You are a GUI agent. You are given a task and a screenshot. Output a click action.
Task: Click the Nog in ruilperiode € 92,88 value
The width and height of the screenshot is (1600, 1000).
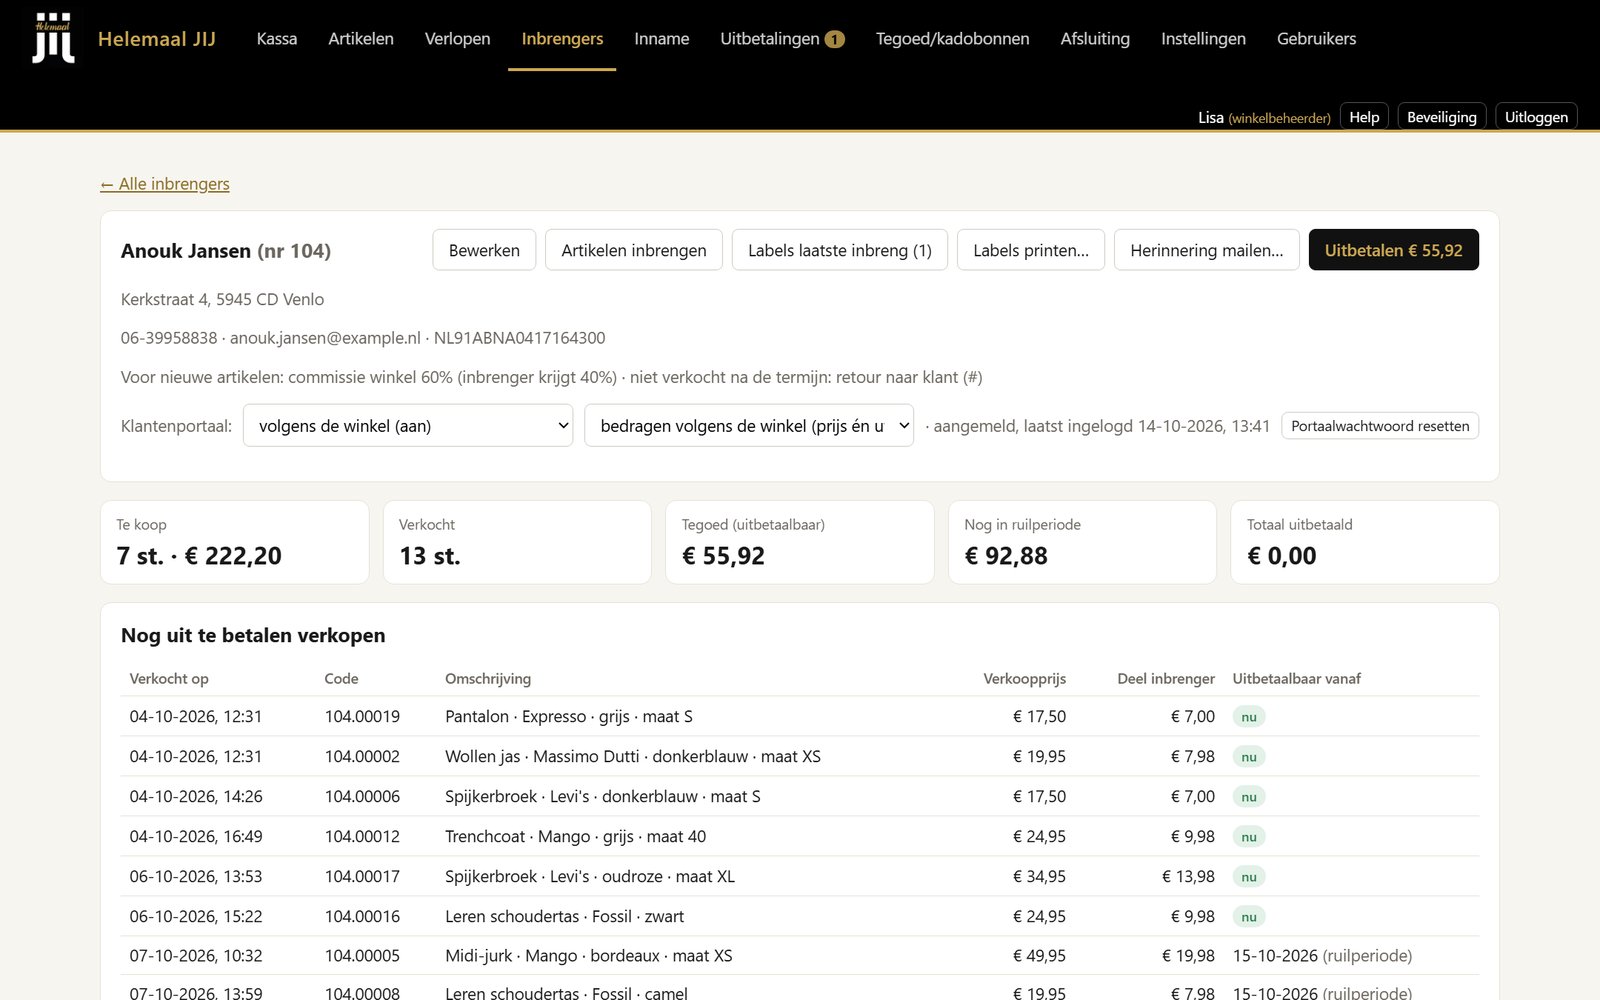coord(1006,556)
